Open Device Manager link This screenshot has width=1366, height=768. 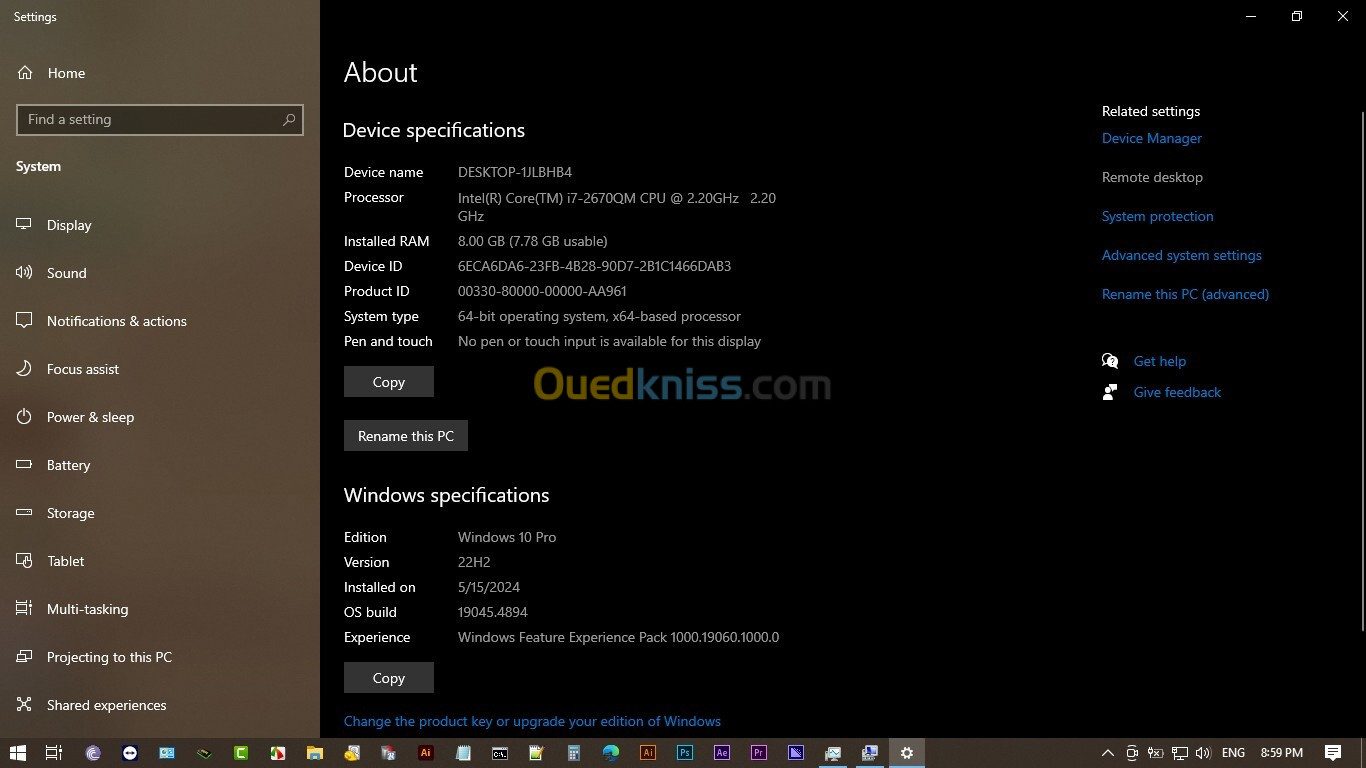(x=1152, y=138)
